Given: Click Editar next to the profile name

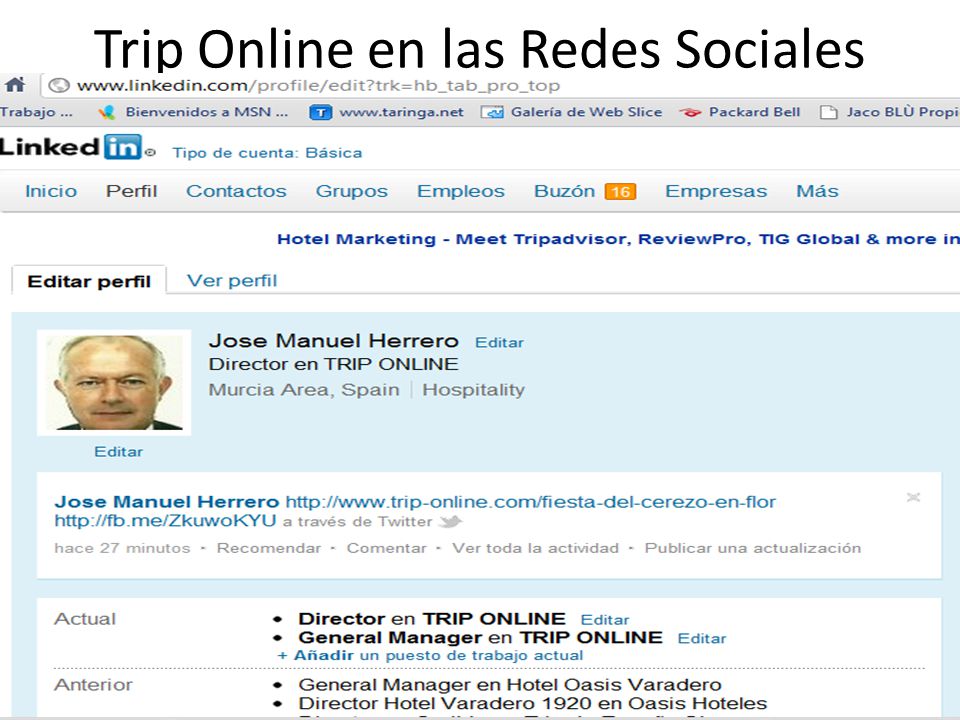Looking at the screenshot, I should tap(499, 343).
